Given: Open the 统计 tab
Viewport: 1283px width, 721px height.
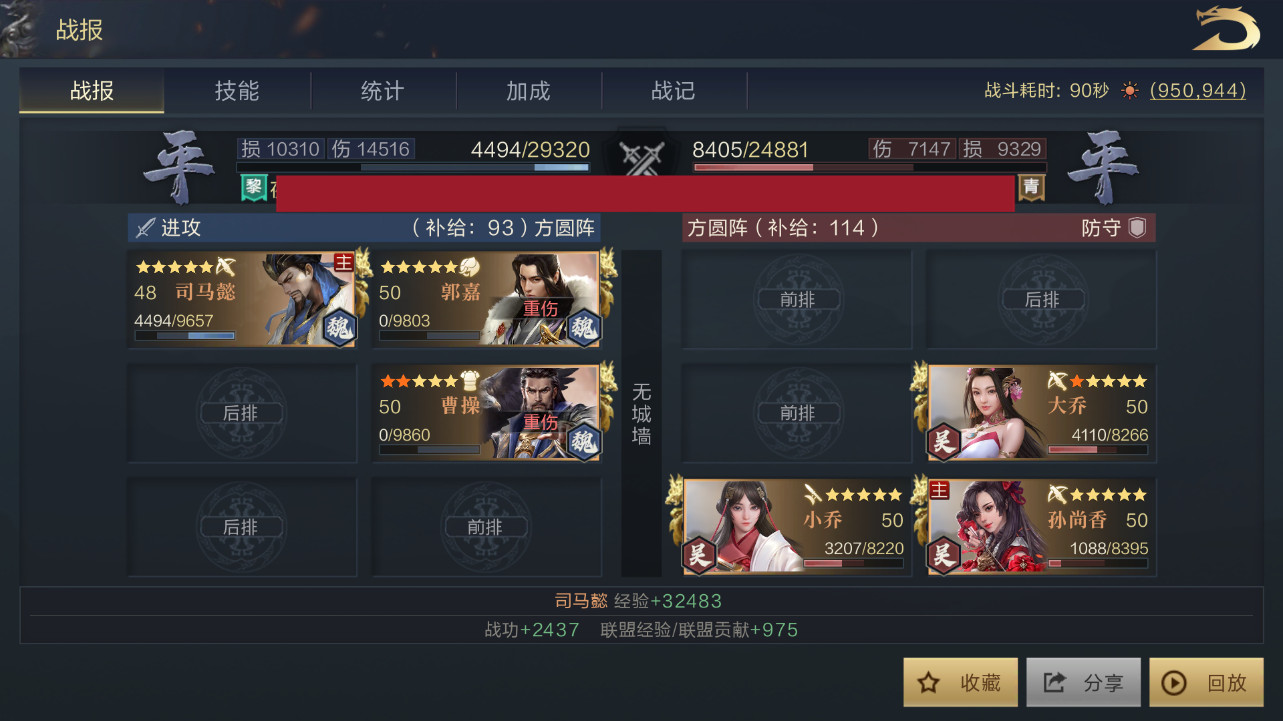Looking at the screenshot, I should click(383, 91).
